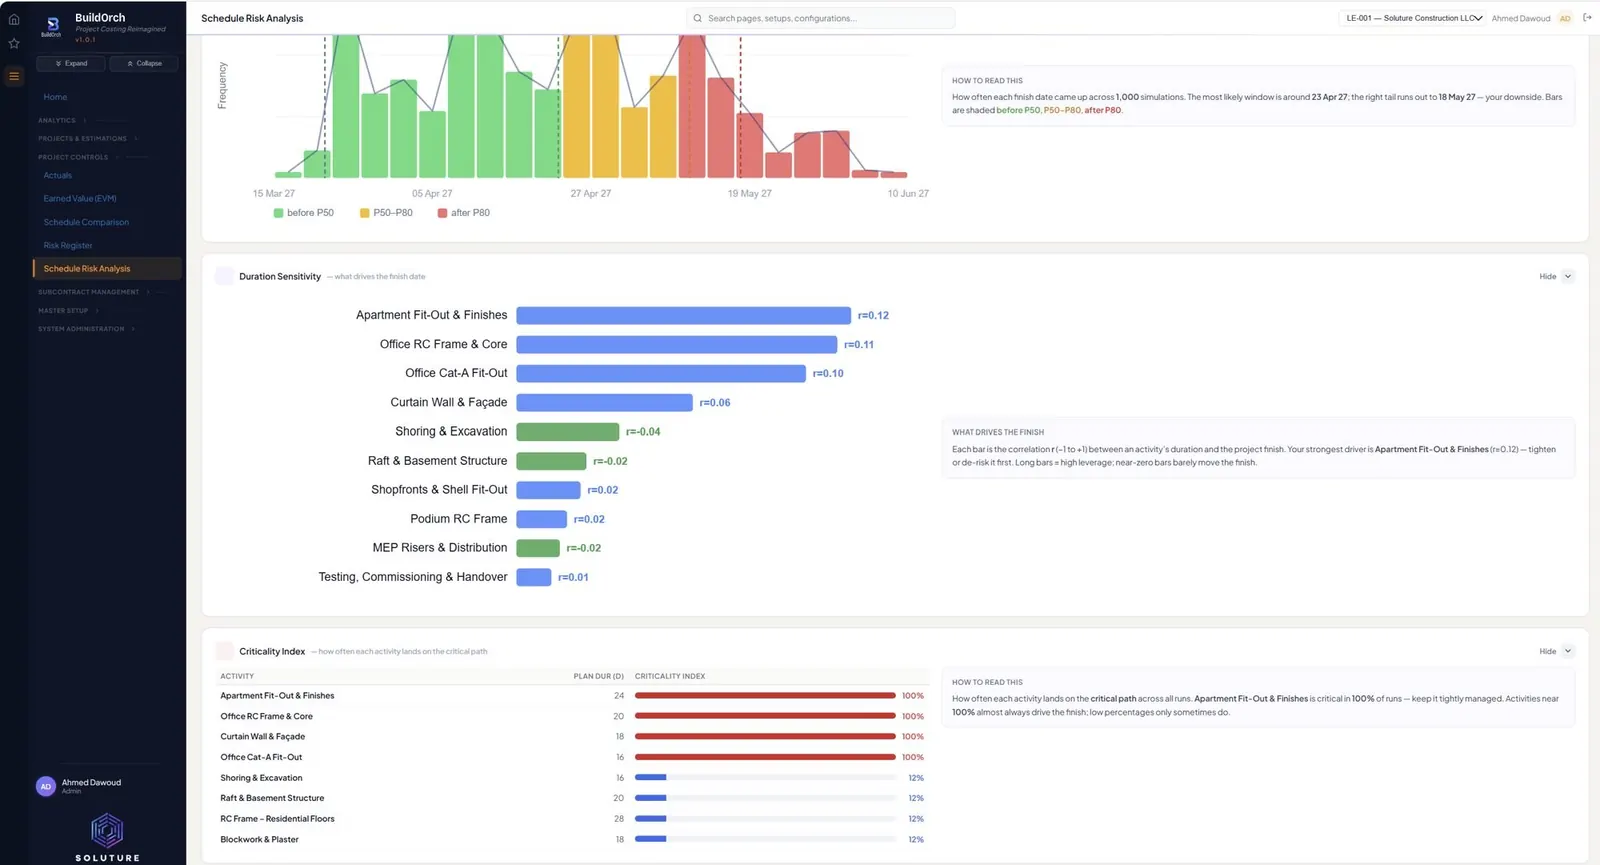Log out using the exit arrow icon

[1587, 18]
